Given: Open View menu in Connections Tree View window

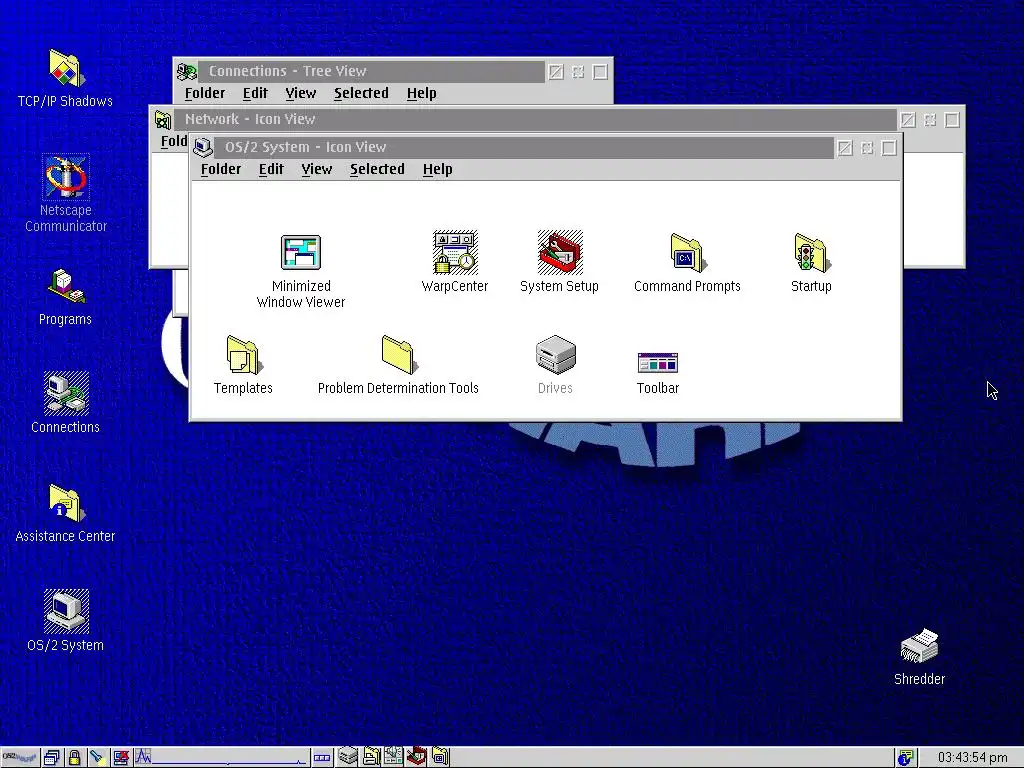Looking at the screenshot, I should (x=301, y=93).
